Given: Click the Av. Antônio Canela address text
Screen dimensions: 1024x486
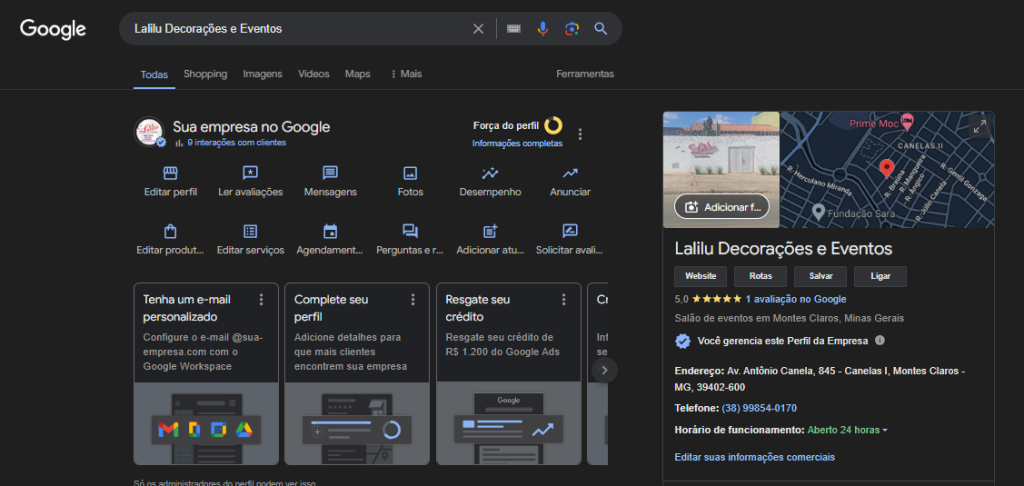Looking at the screenshot, I should [820, 379].
